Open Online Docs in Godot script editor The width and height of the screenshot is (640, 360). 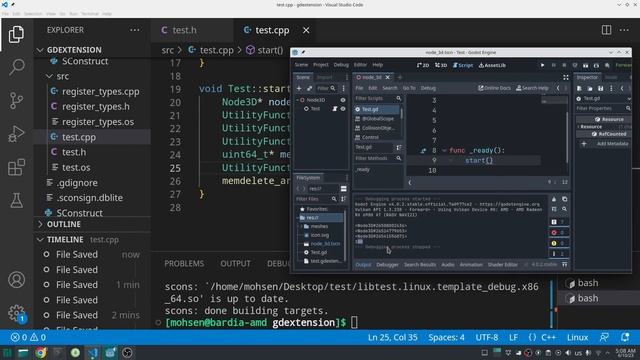tap(494, 88)
